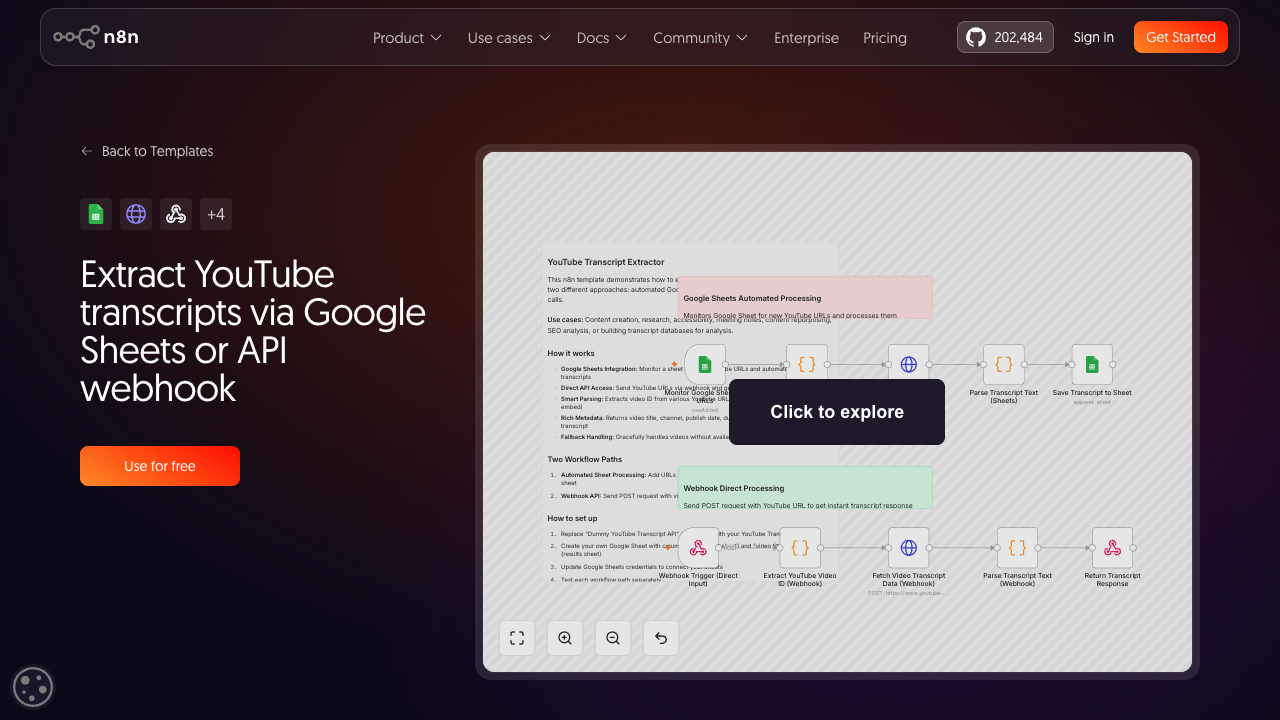The width and height of the screenshot is (1280, 720).
Task: Select the Save Transcript to Sheet node
Action: (1092, 365)
